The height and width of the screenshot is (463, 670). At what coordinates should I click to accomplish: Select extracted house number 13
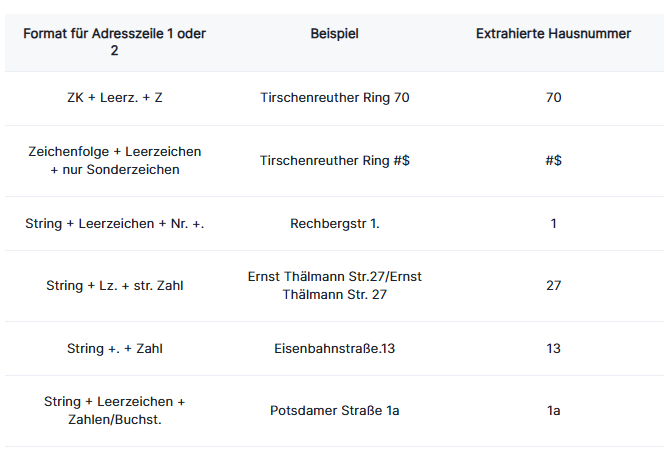[553, 349]
